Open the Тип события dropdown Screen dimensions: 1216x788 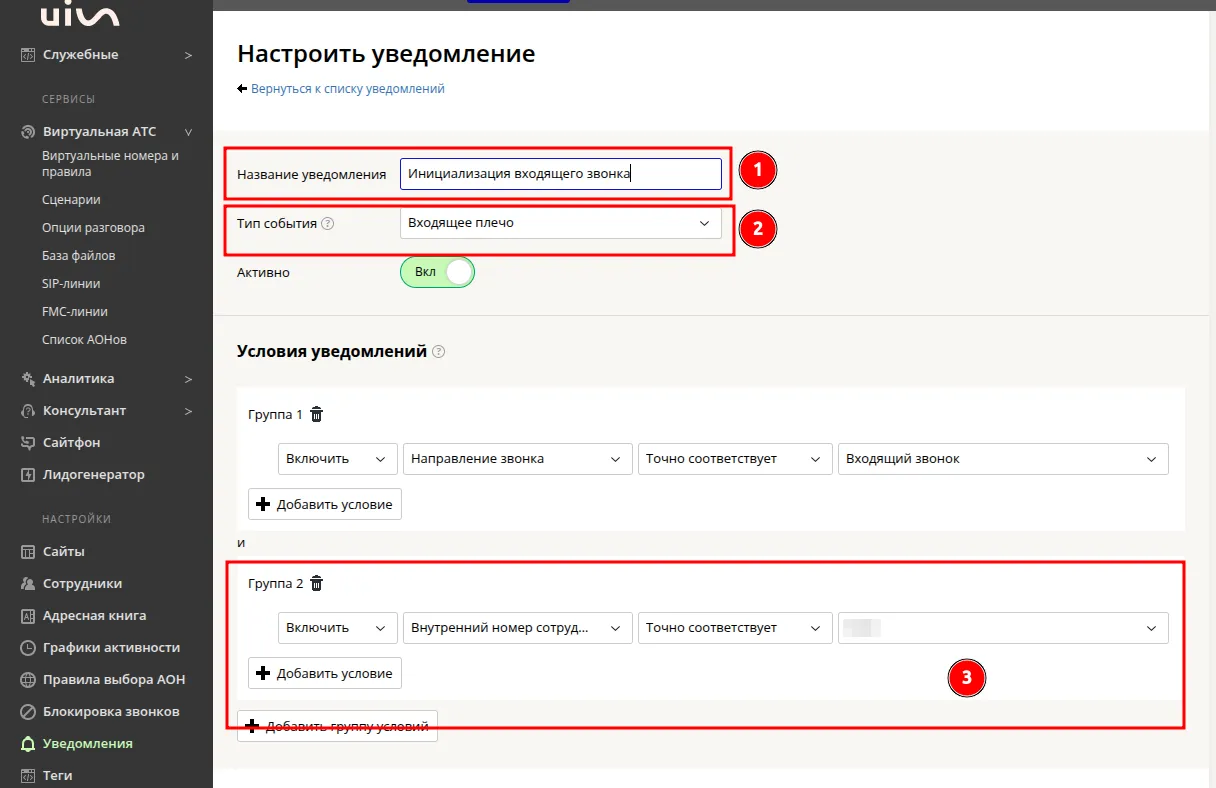pos(560,223)
